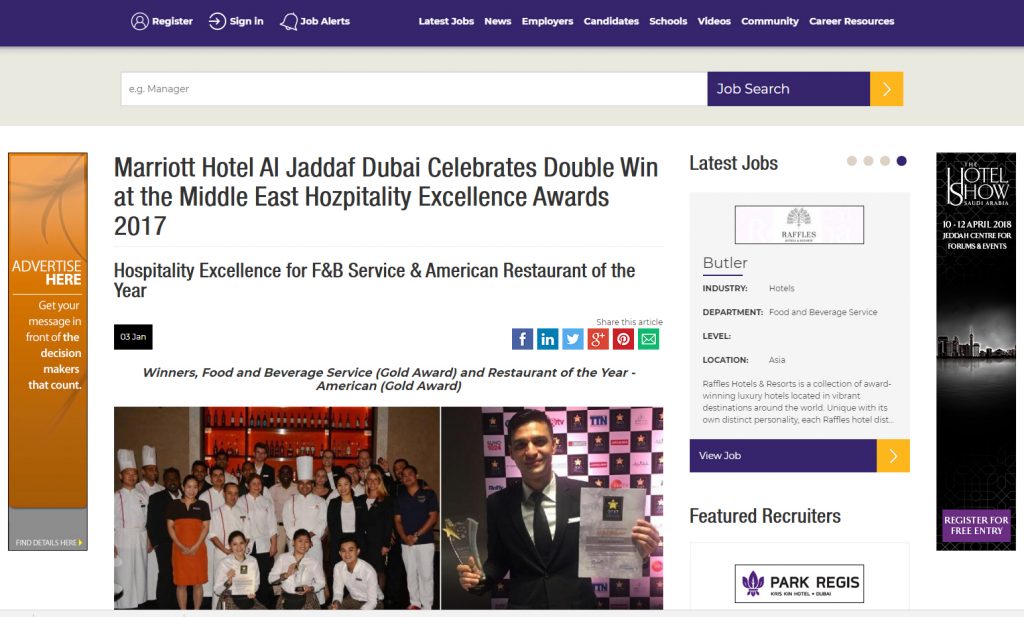Click the italic Winners caption text
The image size is (1024, 617).
tap(389, 379)
